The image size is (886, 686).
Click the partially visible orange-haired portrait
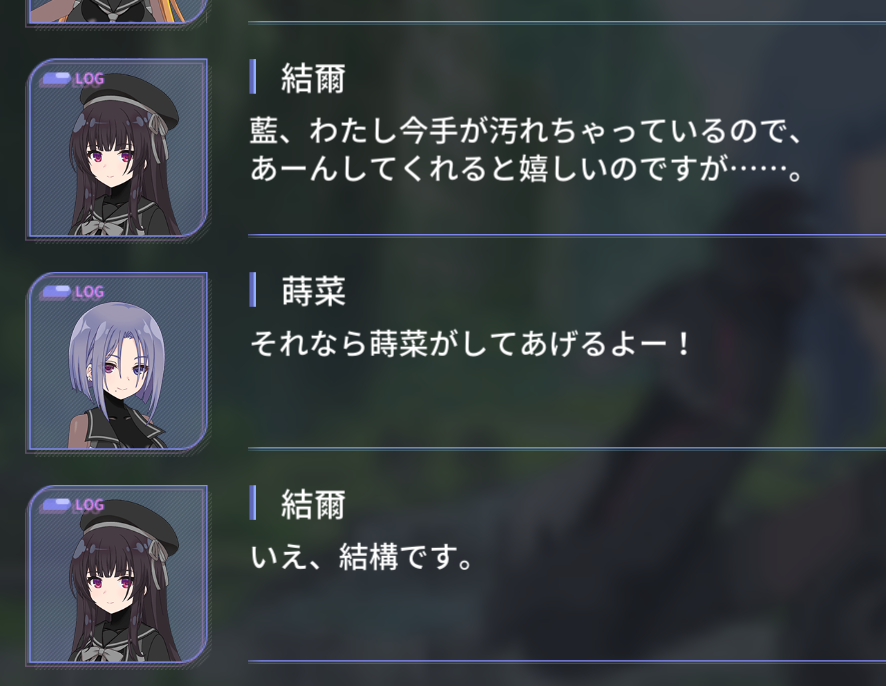click(117, 11)
